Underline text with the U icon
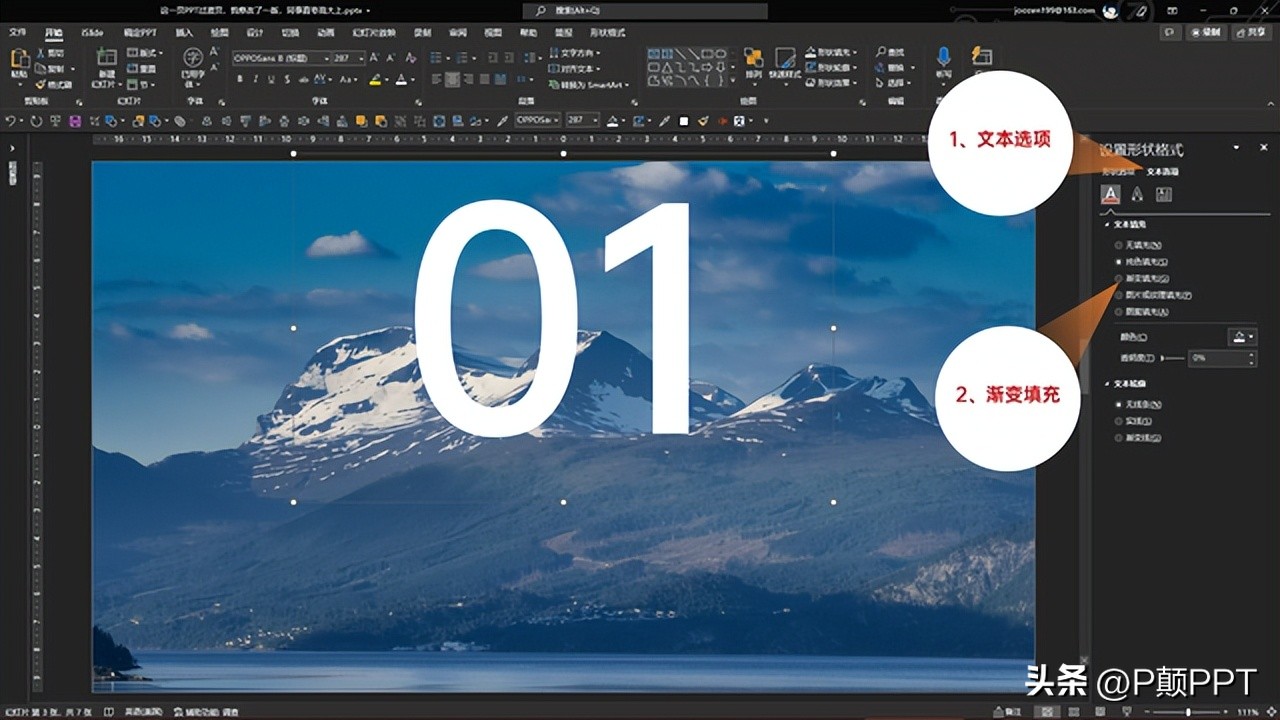The image size is (1280, 720). point(270,79)
